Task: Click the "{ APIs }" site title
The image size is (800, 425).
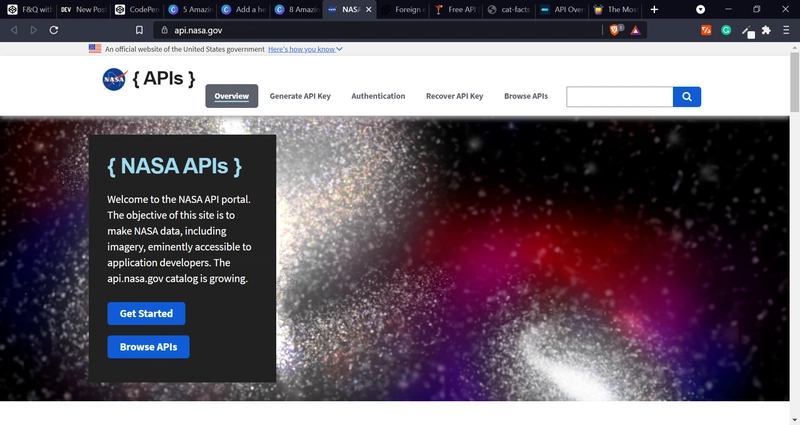Action: [x=164, y=79]
